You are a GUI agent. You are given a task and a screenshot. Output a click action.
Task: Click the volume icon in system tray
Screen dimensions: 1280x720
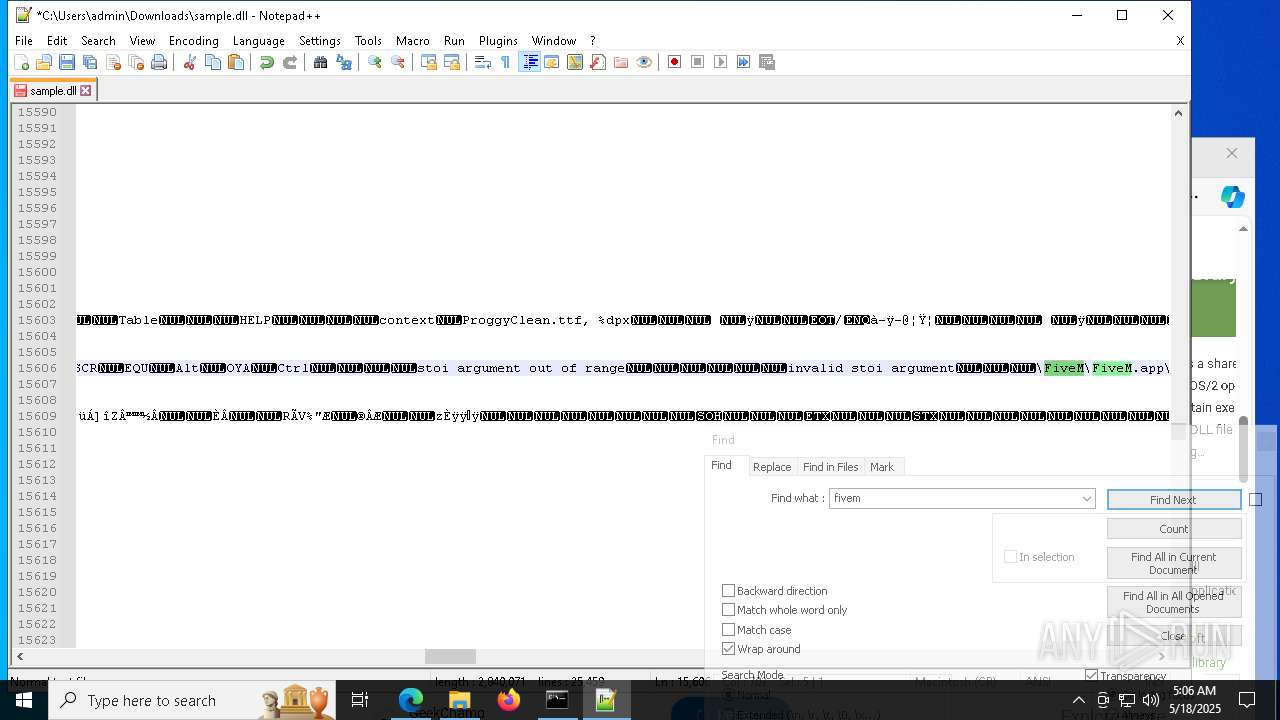click(1151, 700)
